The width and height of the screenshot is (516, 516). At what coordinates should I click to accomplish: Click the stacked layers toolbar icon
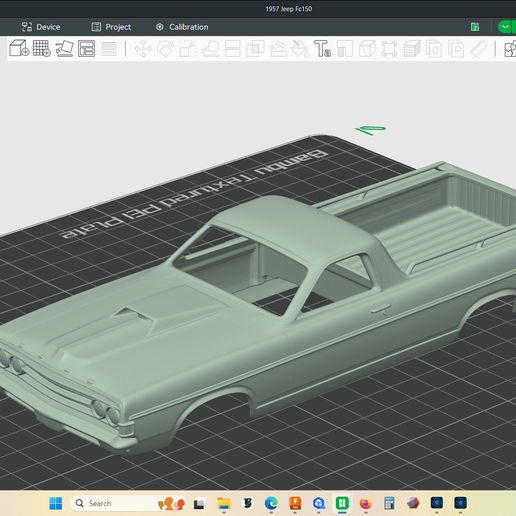[412, 49]
